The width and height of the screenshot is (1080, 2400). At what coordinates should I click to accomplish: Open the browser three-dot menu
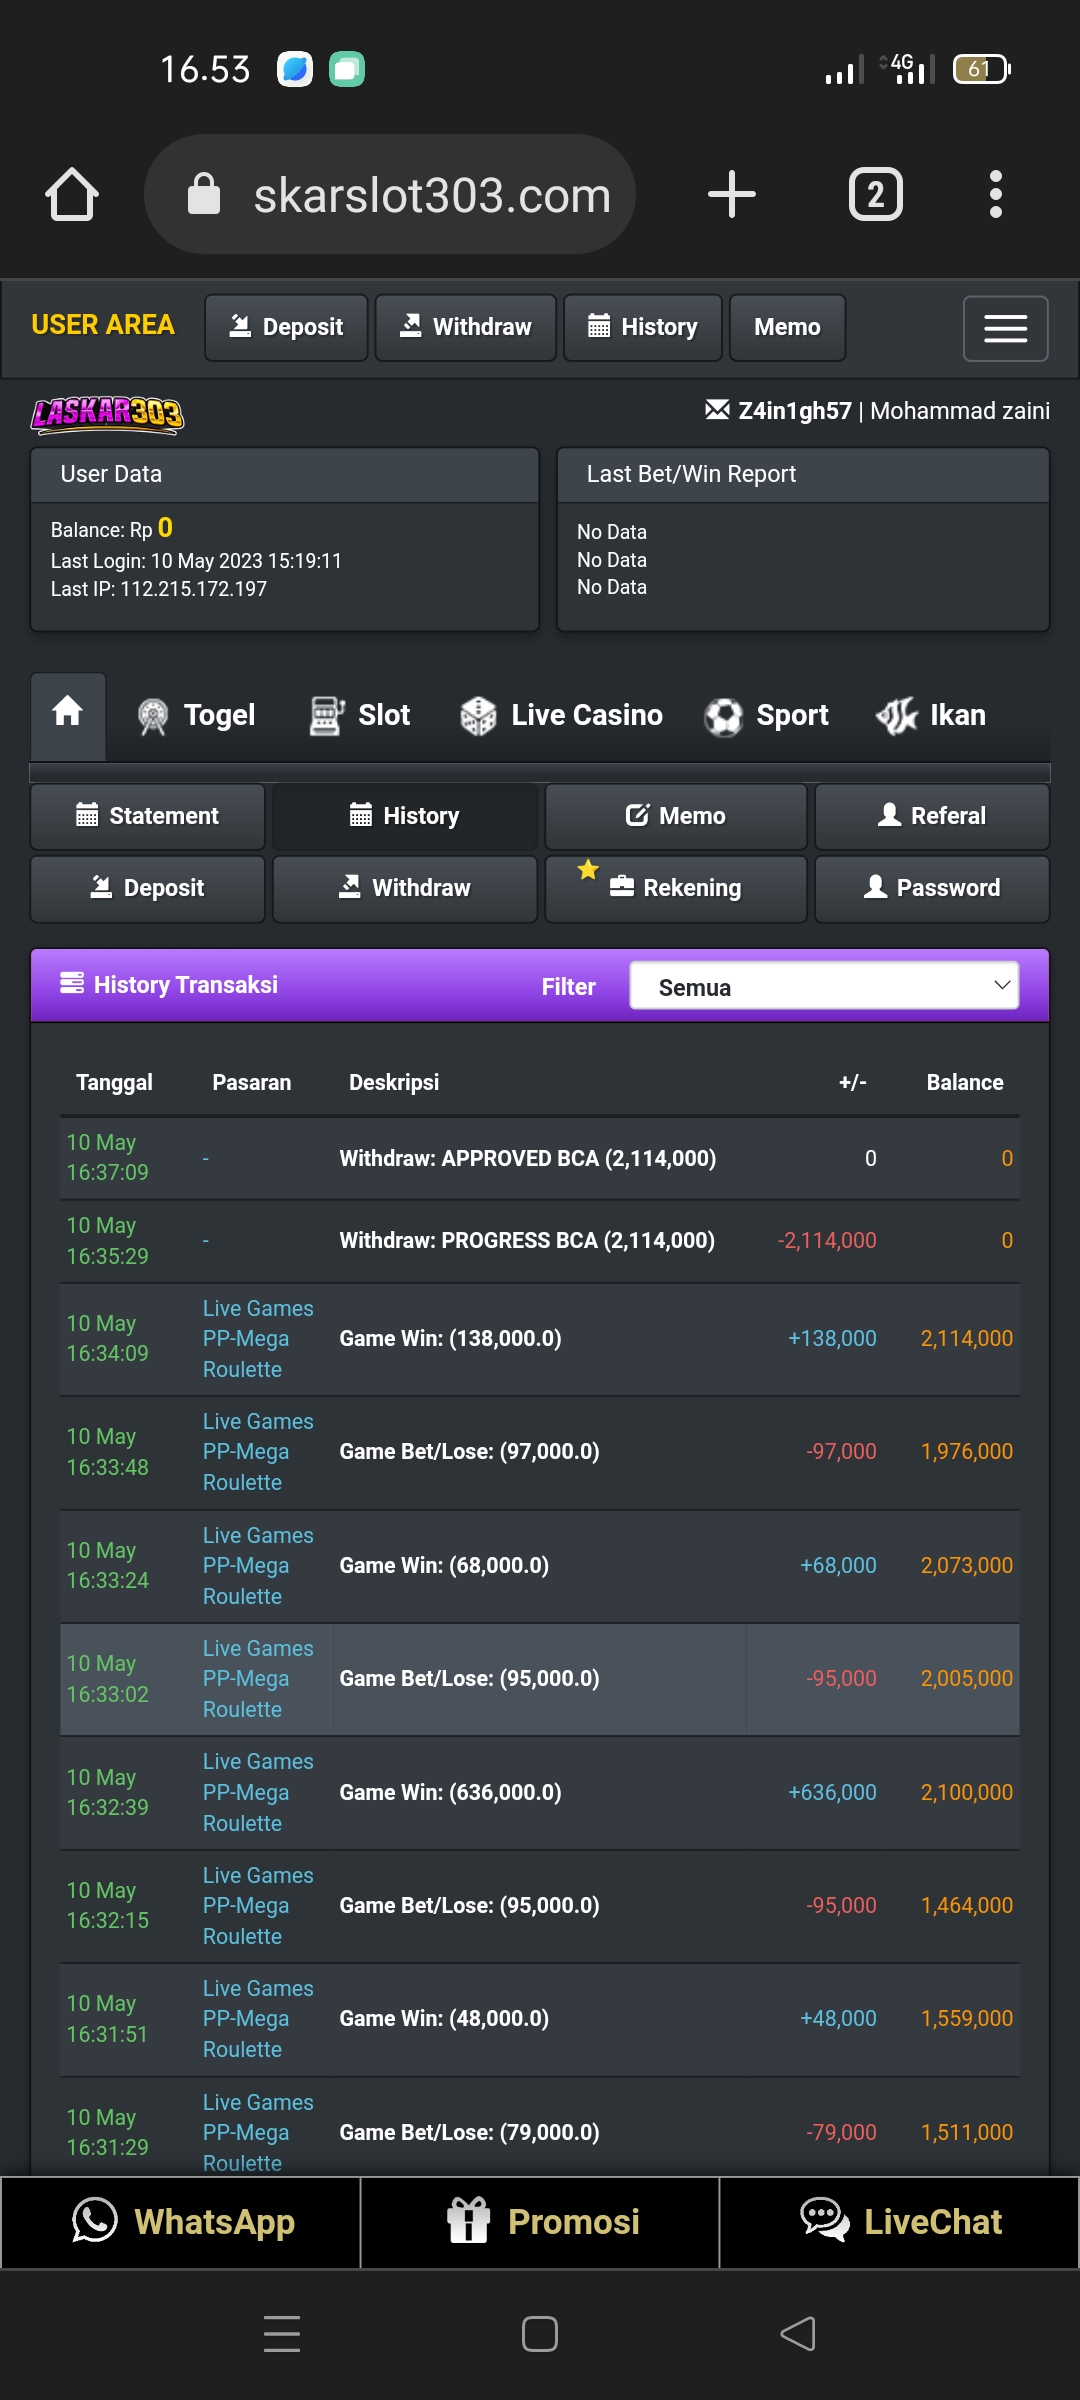pos(995,194)
